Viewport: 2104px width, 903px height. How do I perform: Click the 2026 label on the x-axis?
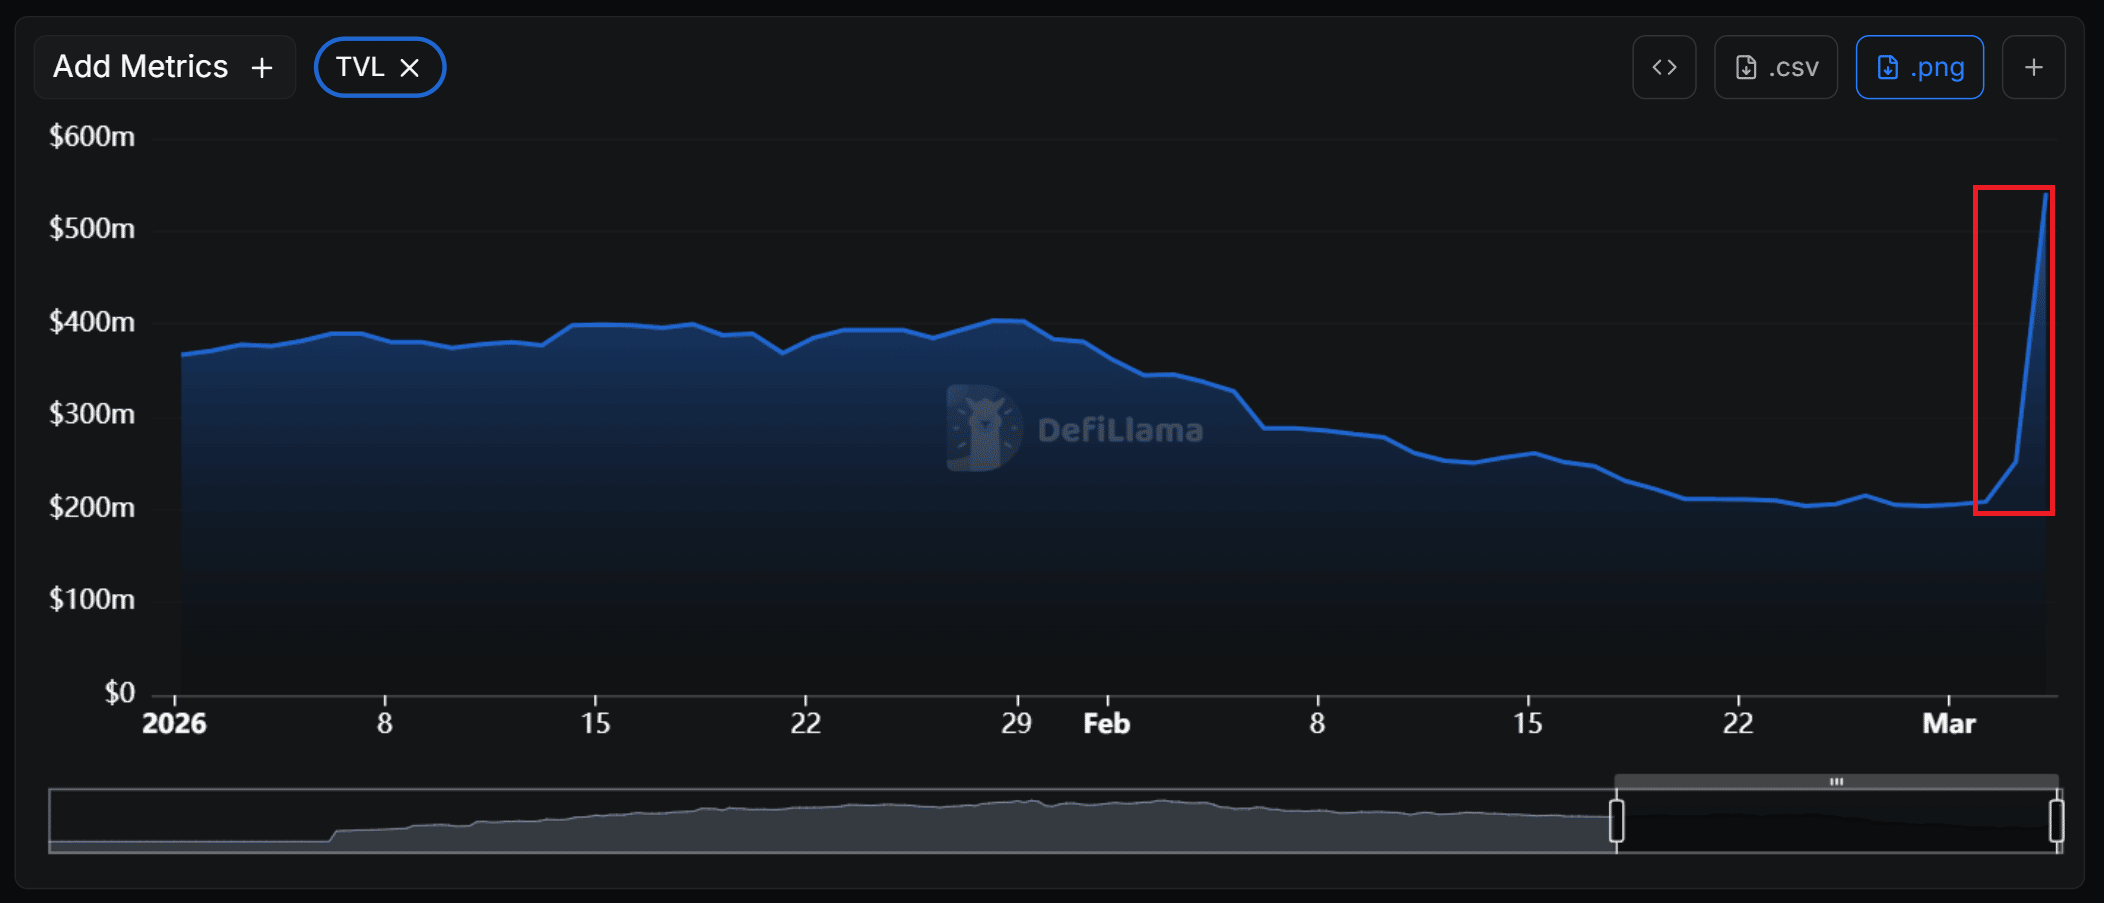tap(174, 723)
